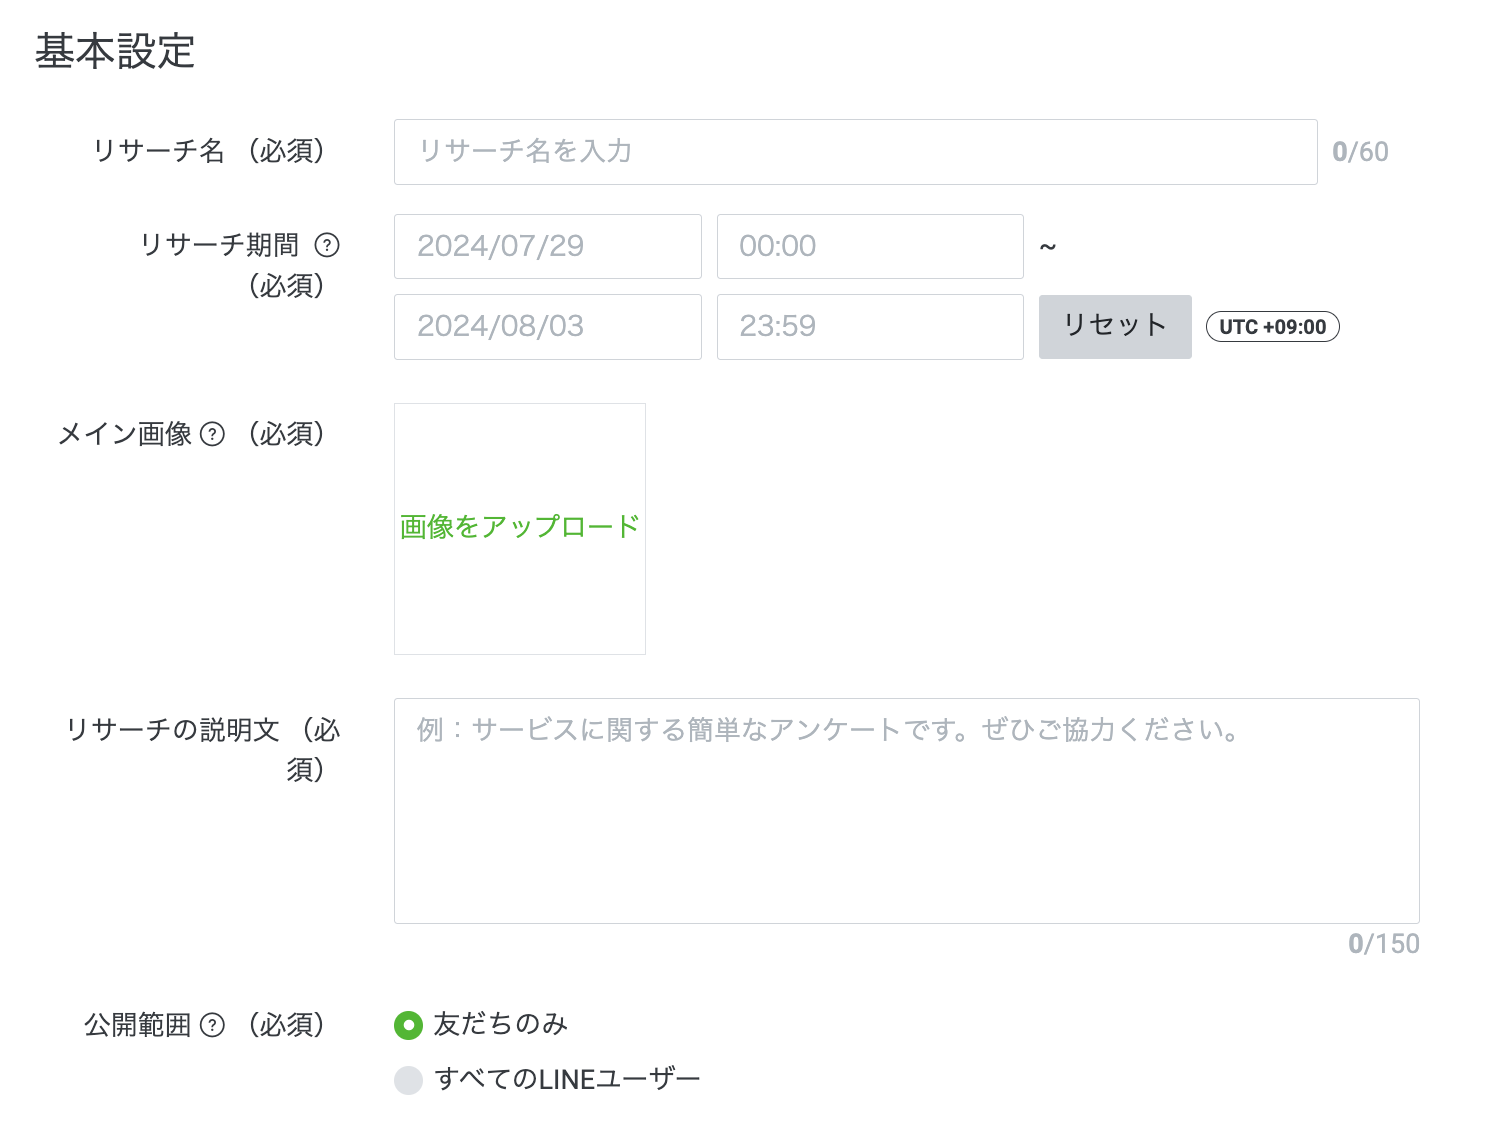Click the リサーチ期間 label text
1500x1142 pixels.
(220, 245)
